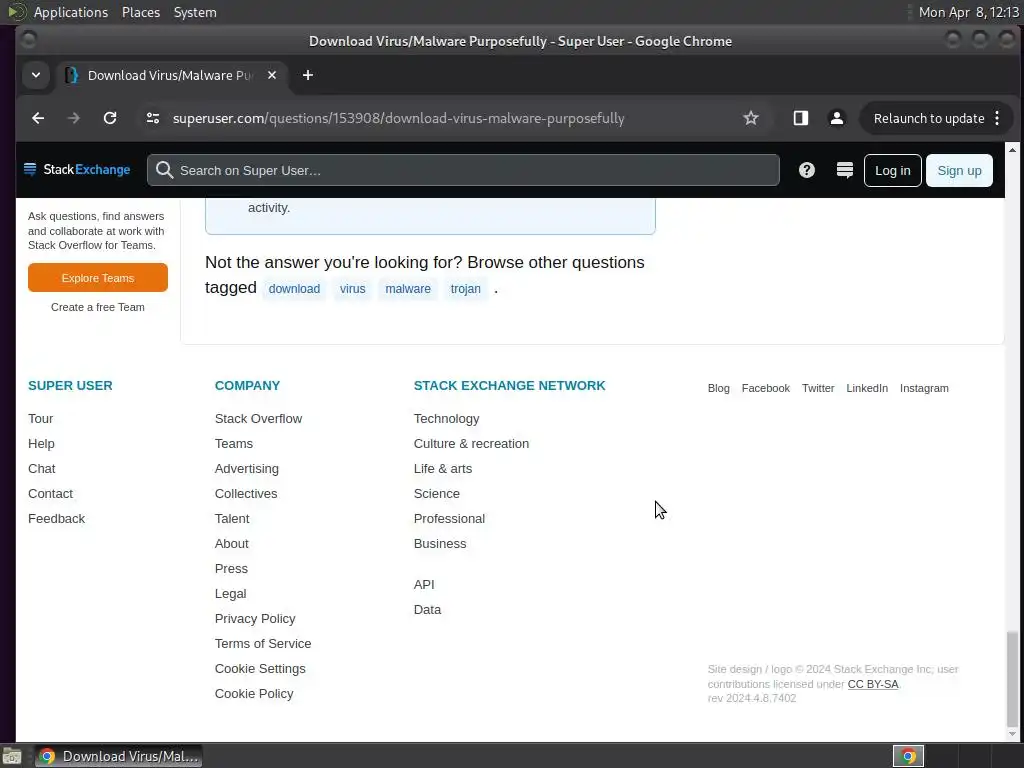This screenshot has height=768, width=1024.
Task: Open the API footer link
Action: [424, 584]
